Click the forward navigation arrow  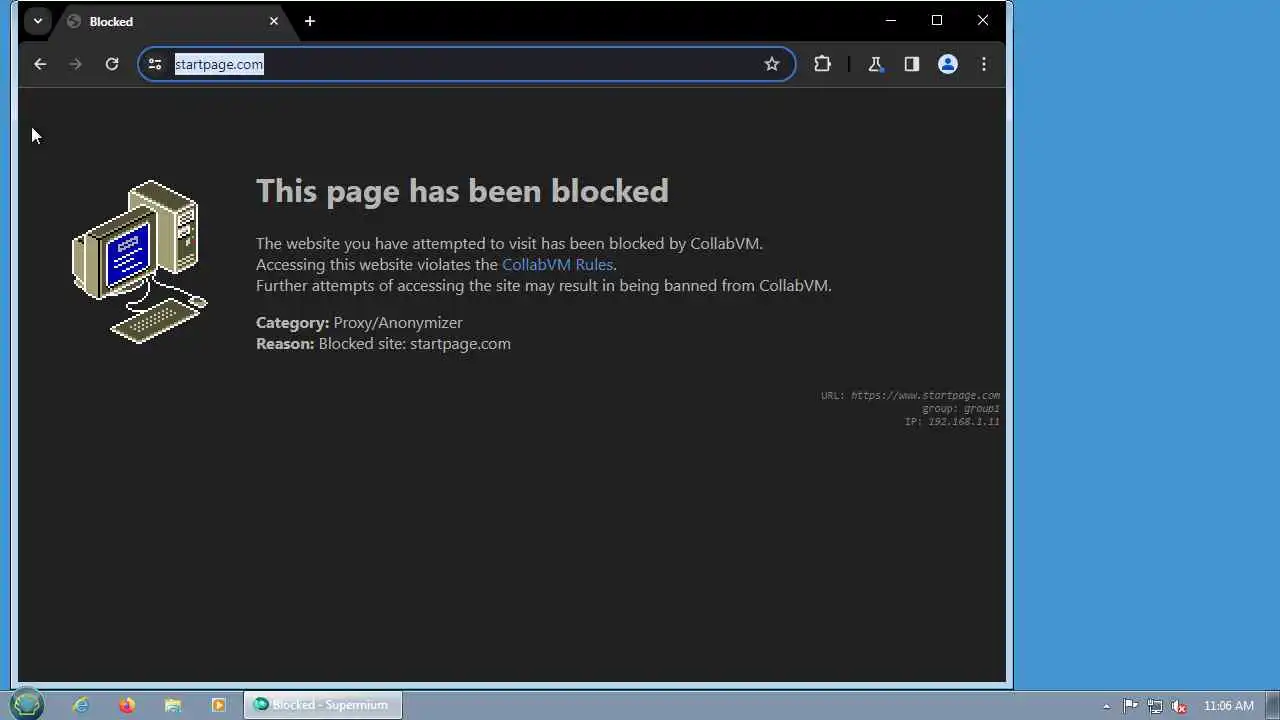(75, 64)
